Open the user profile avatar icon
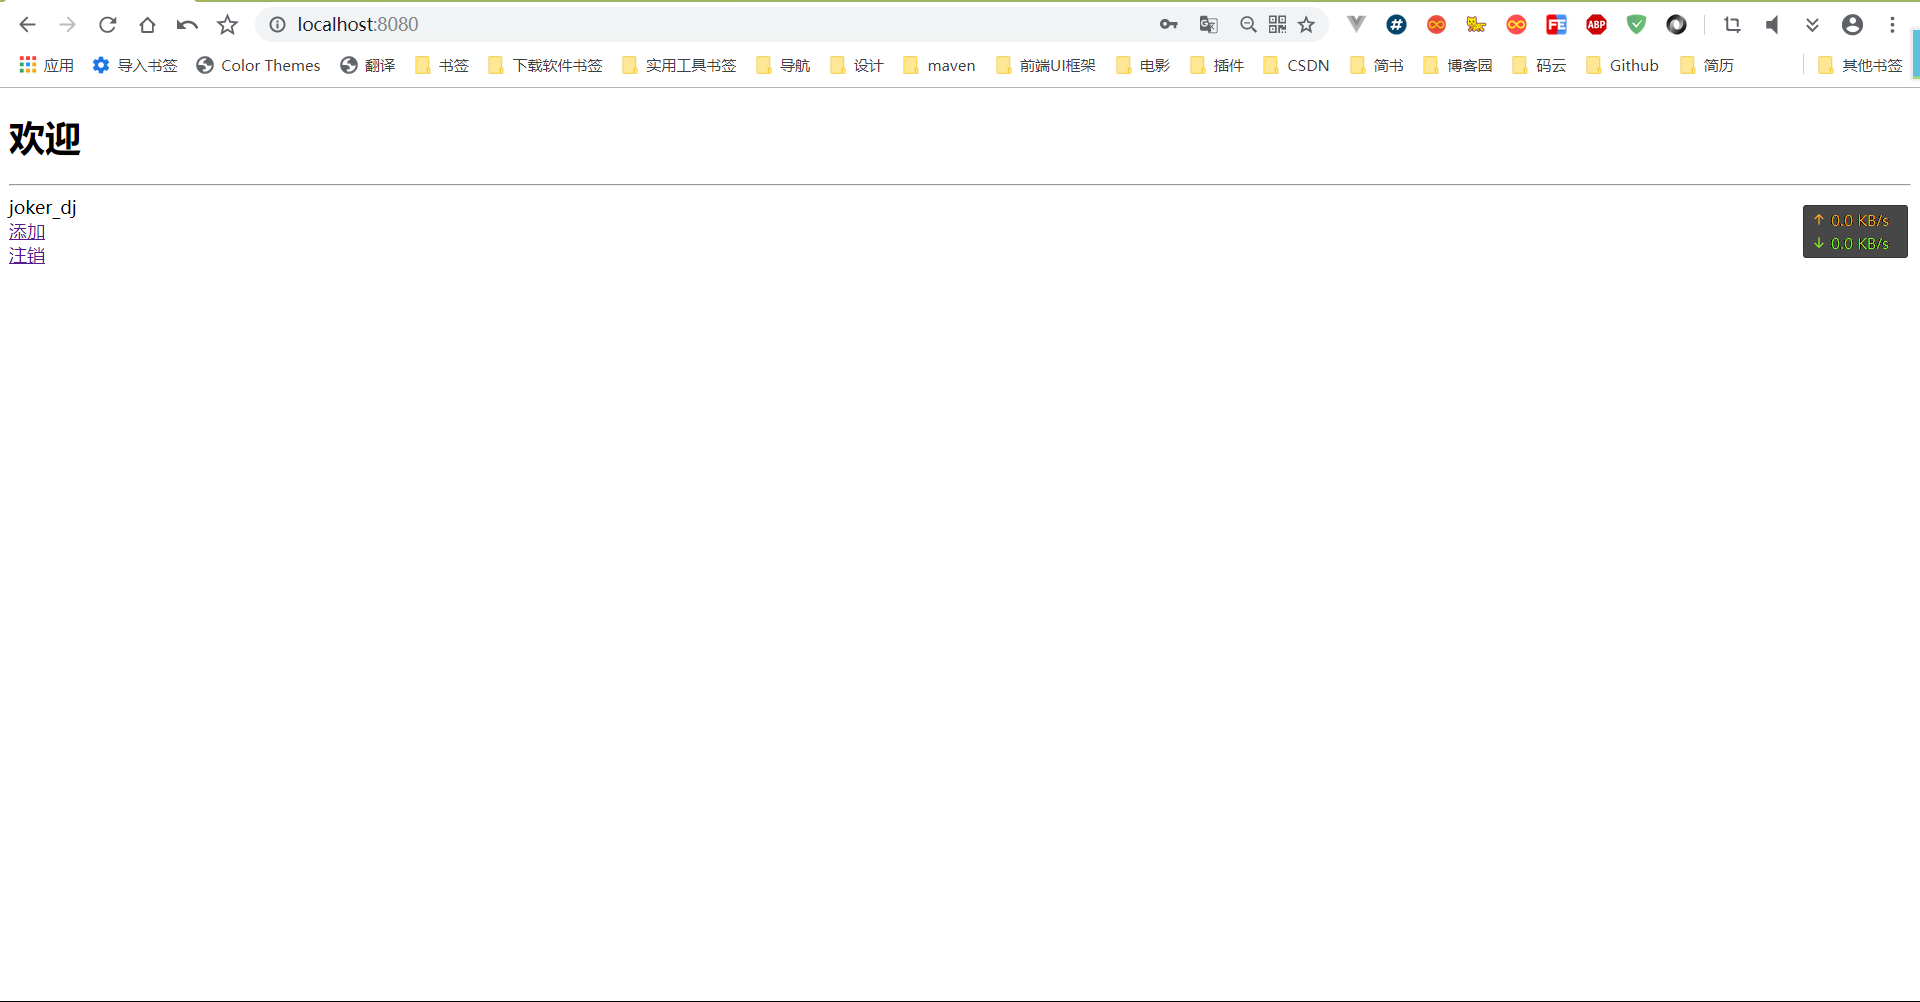 [x=1852, y=25]
